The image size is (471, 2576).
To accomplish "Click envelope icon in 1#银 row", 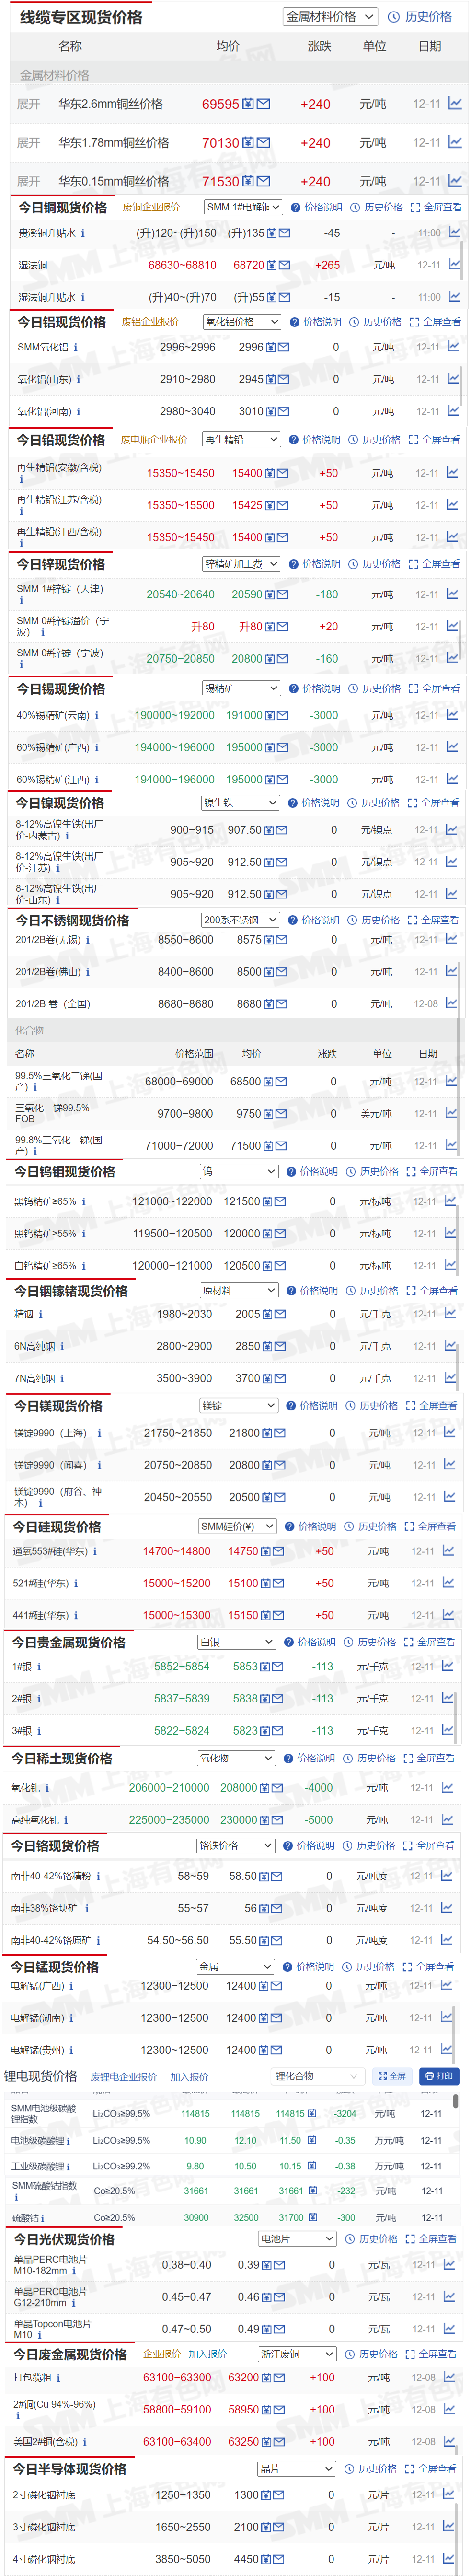I will pos(278,1666).
